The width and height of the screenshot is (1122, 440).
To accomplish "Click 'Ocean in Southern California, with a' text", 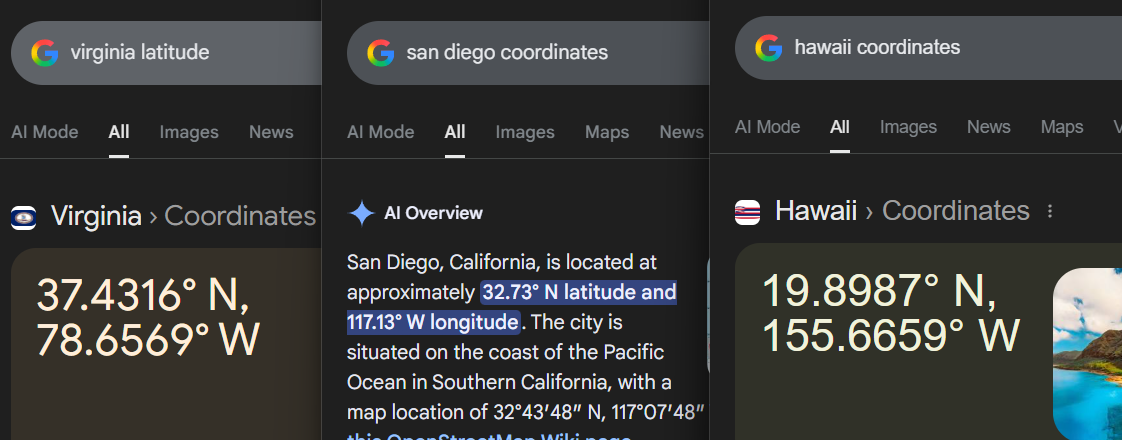I will pos(509,383).
